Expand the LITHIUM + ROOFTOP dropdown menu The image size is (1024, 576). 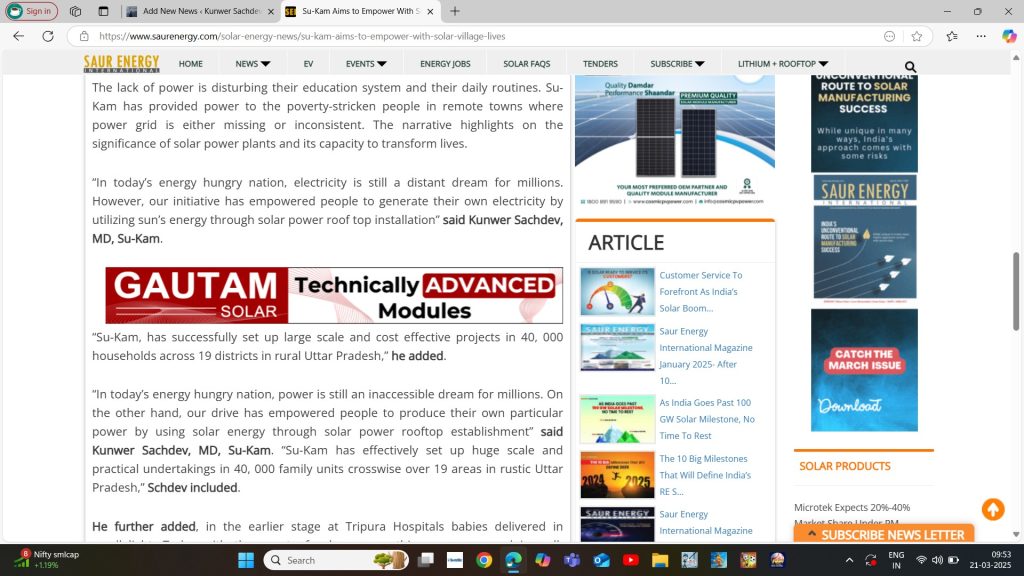click(x=782, y=63)
